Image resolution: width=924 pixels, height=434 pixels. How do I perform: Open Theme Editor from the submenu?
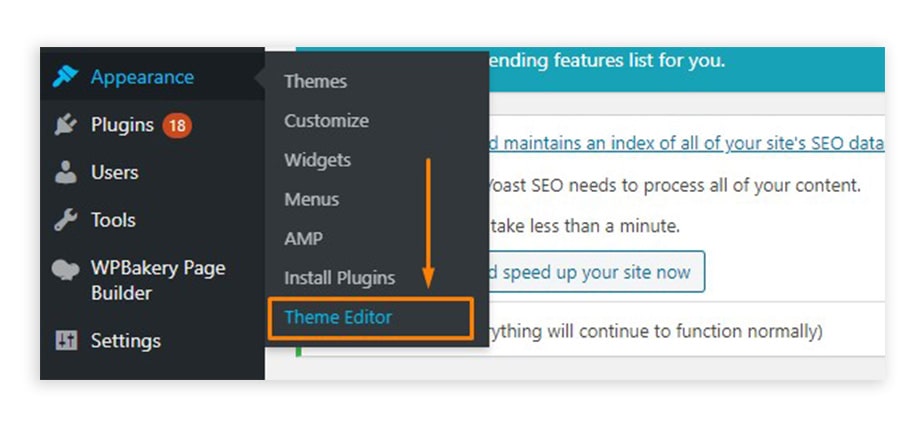(338, 317)
